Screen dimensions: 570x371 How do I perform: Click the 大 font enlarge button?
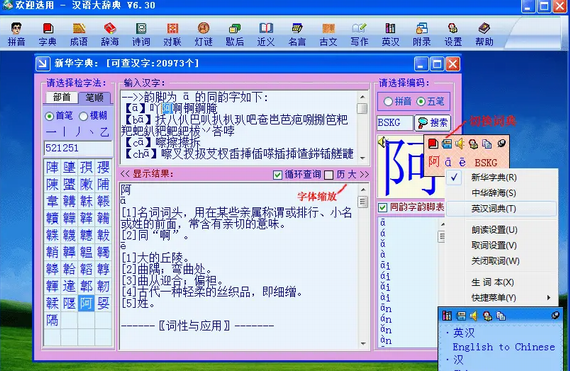pos(351,175)
